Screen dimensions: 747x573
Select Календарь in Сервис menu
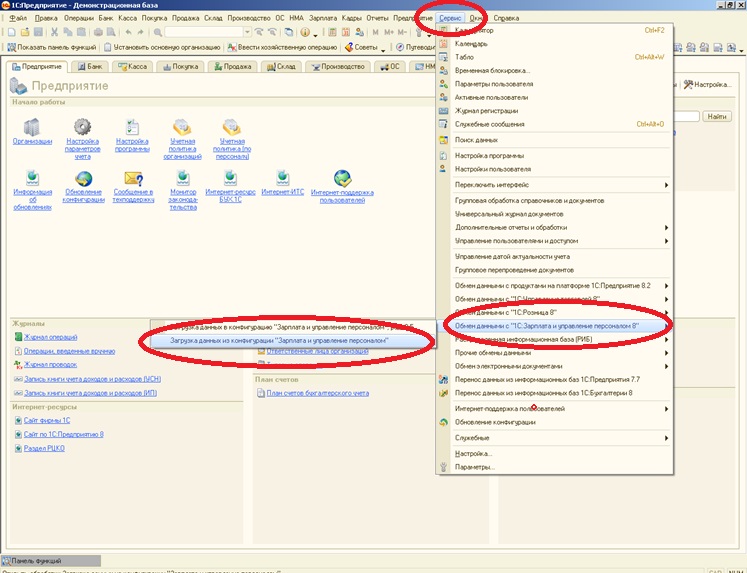point(555,44)
